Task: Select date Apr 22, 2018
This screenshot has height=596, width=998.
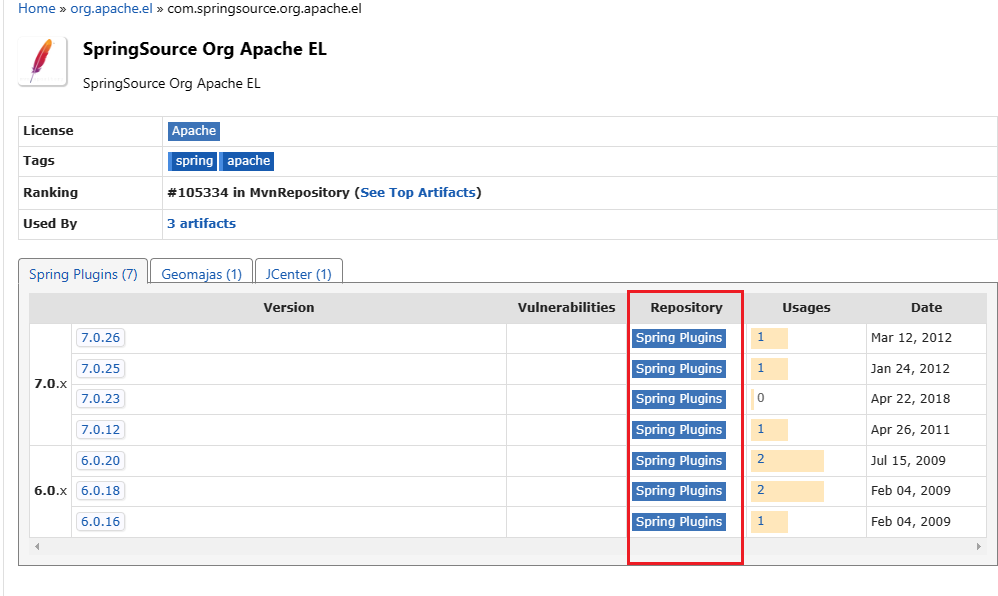Action: (910, 399)
